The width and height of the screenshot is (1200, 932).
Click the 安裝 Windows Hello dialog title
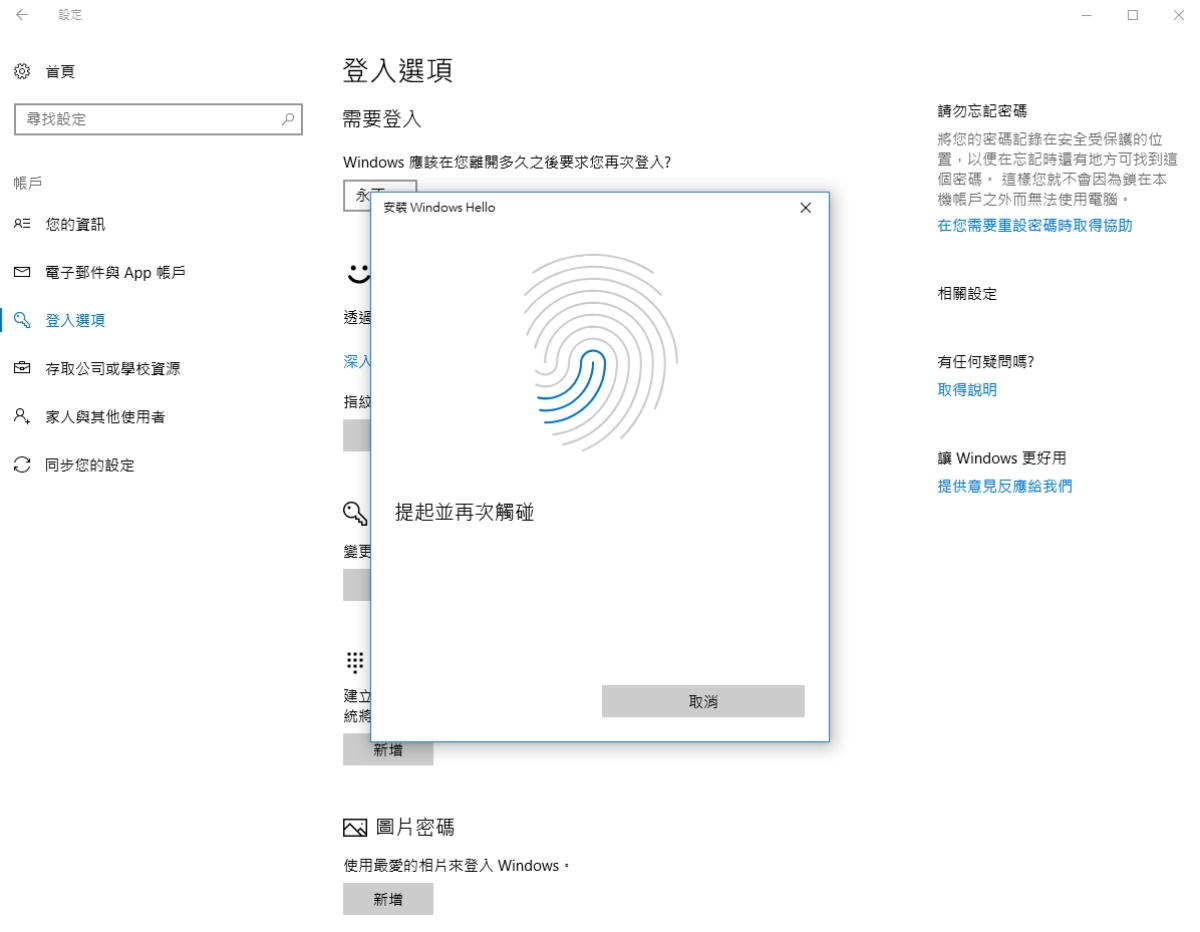tap(439, 208)
